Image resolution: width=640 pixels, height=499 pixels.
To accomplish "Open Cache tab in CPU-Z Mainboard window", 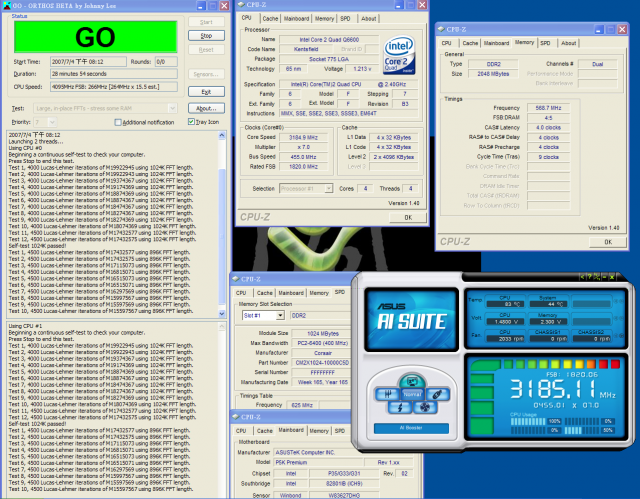I will point(264,431).
